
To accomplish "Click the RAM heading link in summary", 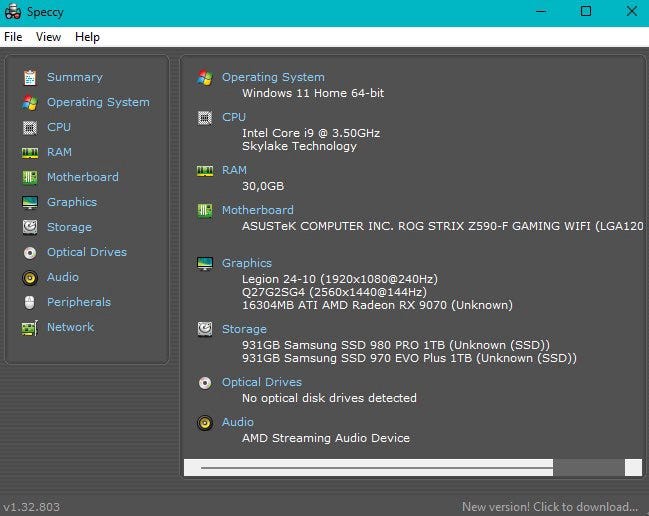I will pos(234,170).
